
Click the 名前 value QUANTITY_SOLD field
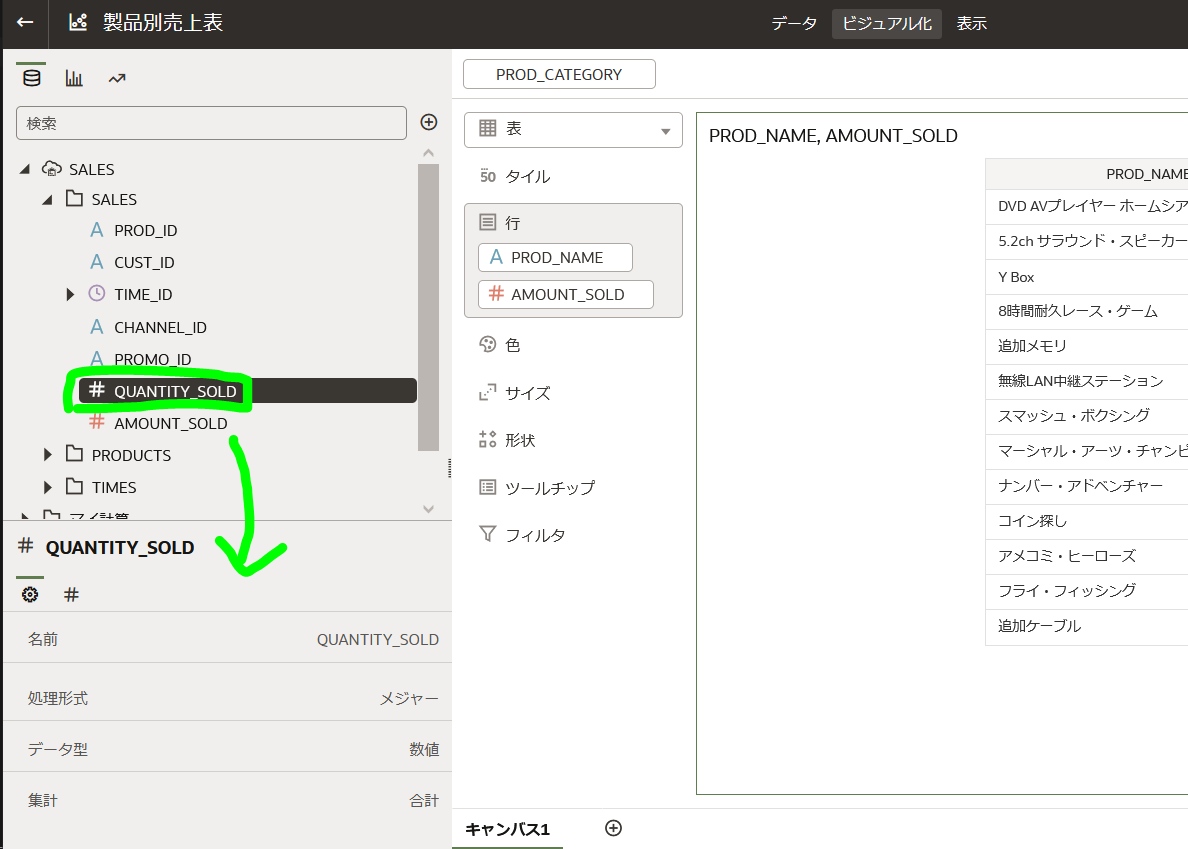[x=377, y=639]
